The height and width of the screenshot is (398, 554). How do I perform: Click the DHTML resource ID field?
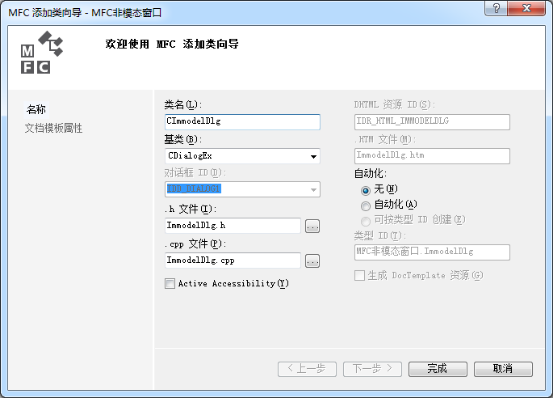(x=432, y=122)
